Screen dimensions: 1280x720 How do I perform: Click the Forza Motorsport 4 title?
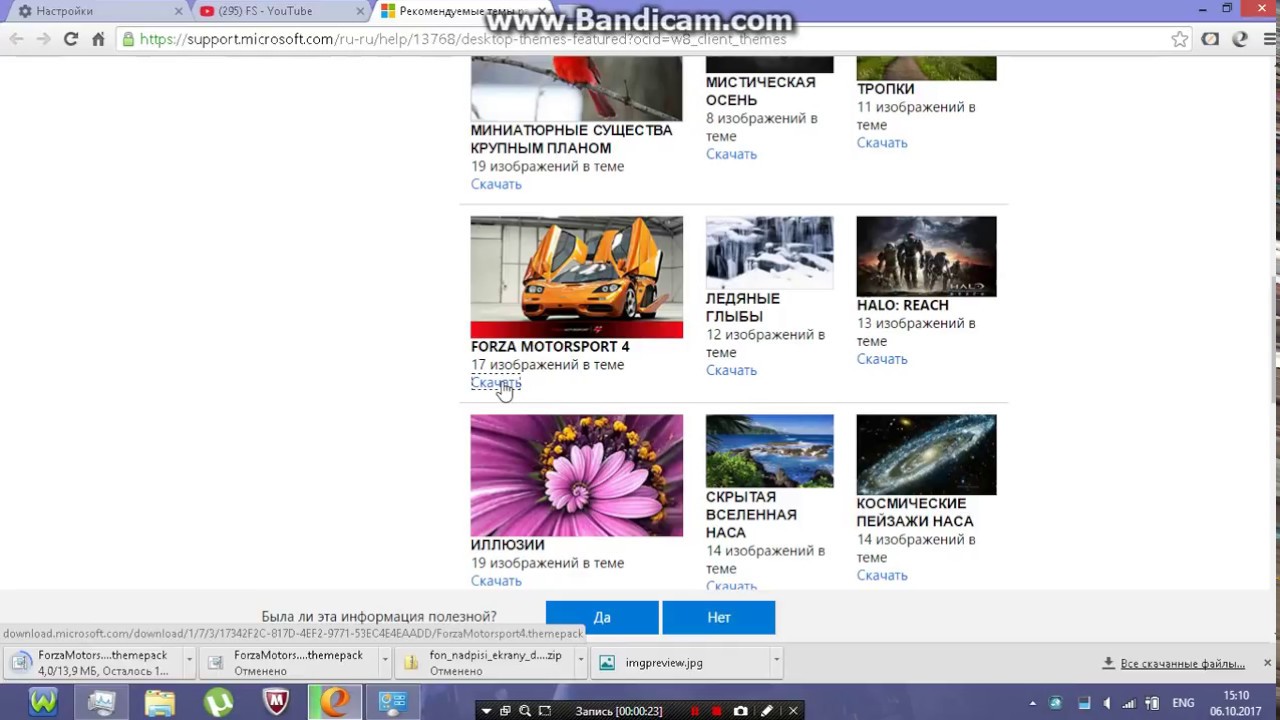coord(550,347)
